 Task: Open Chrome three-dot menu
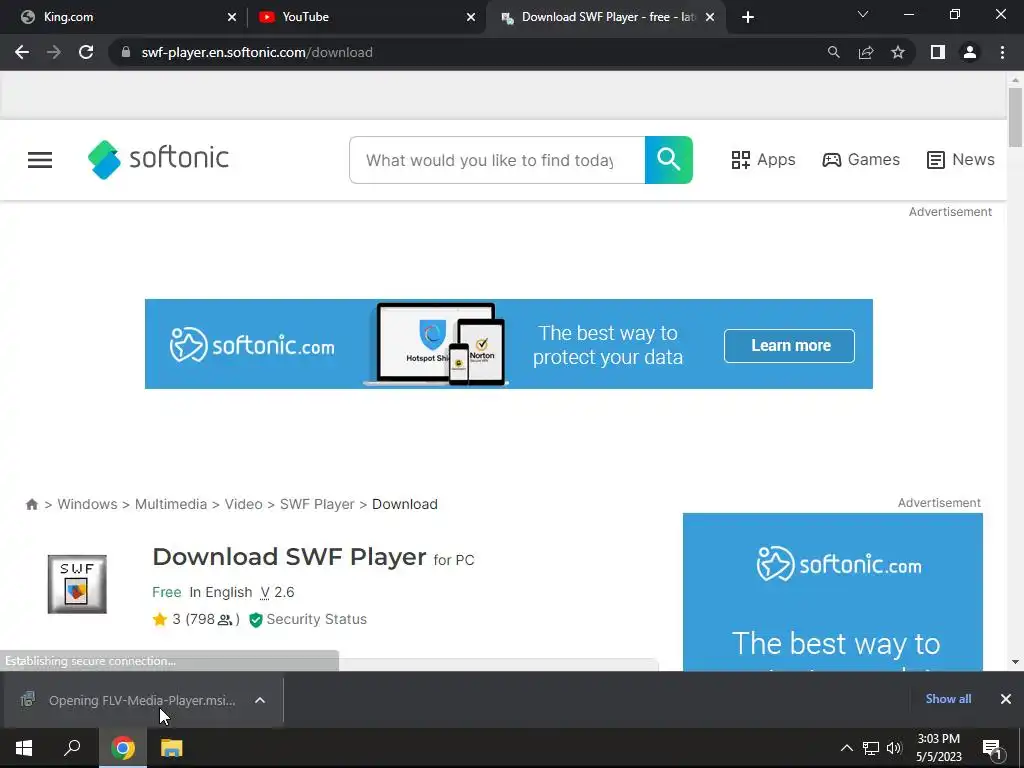click(x=1002, y=52)
